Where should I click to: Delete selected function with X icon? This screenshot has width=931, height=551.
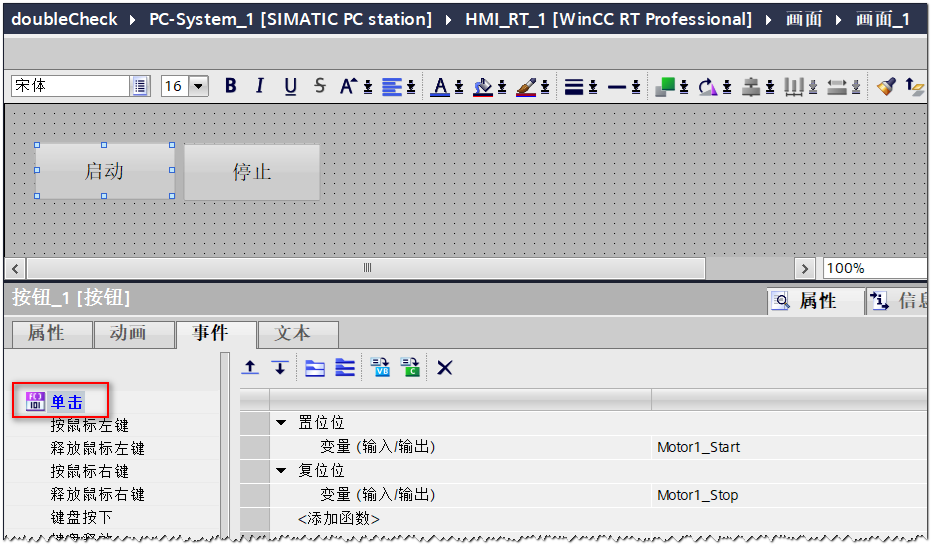445,368
